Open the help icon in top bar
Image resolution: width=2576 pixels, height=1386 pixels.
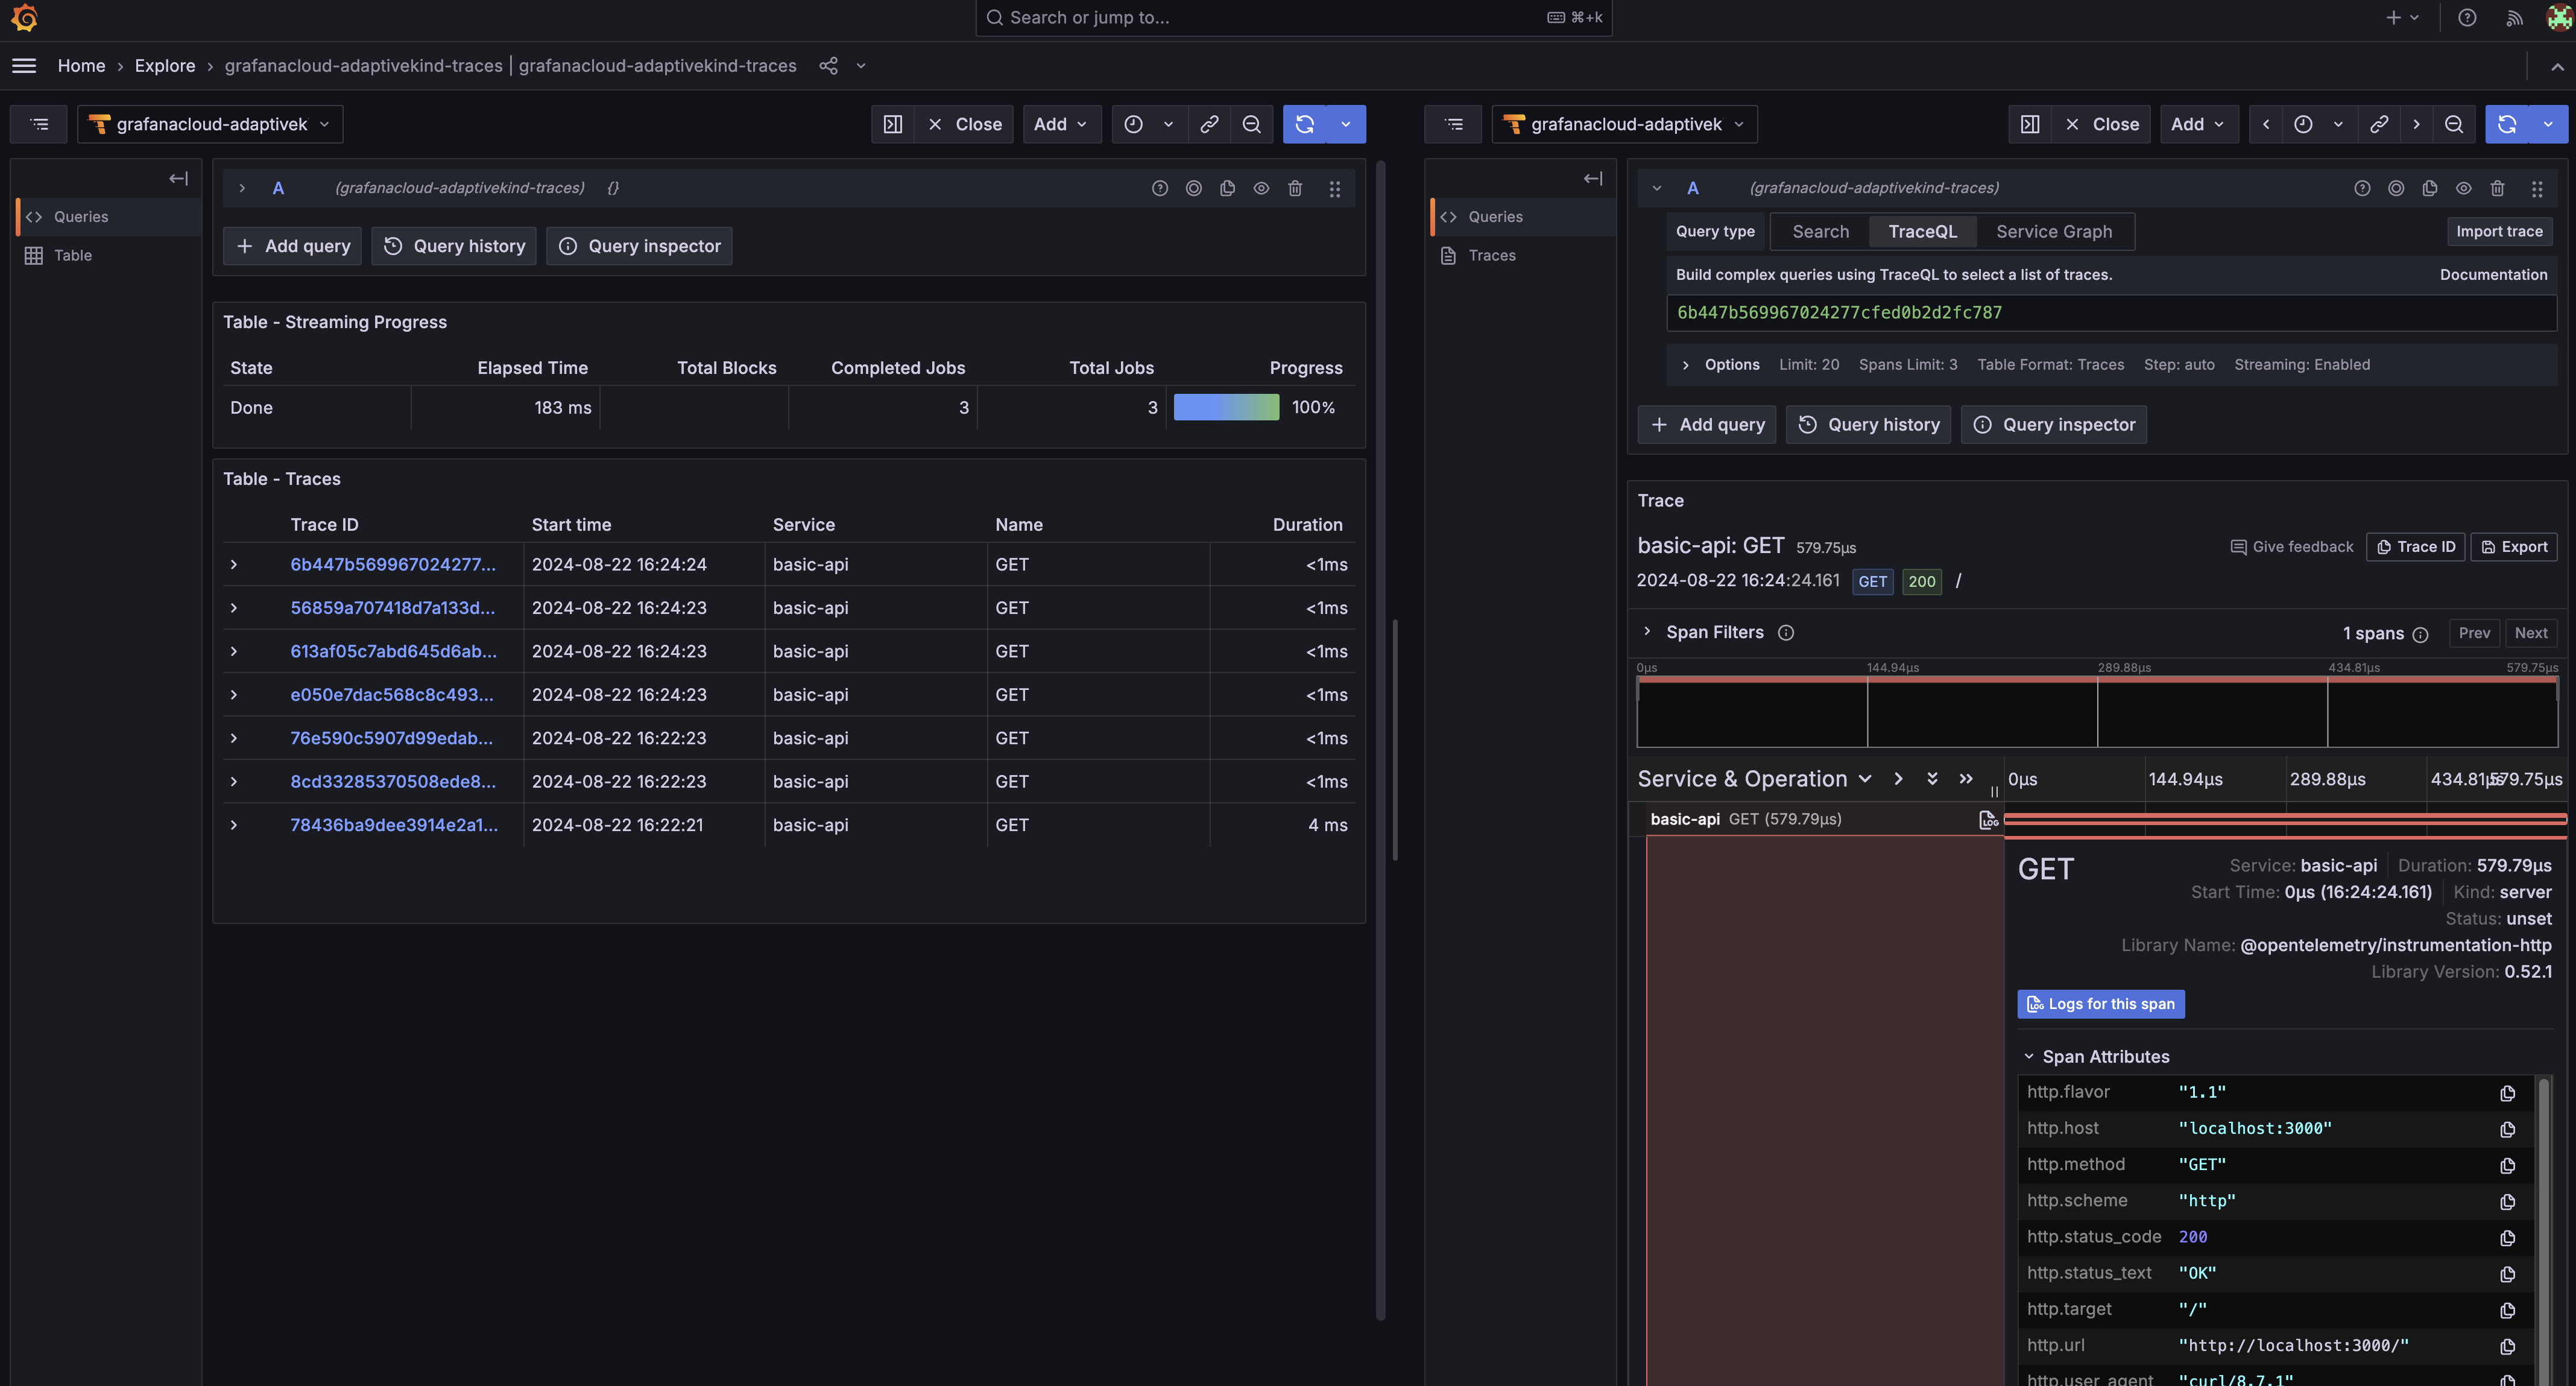pyautogui.click(x=2467, y=18)
